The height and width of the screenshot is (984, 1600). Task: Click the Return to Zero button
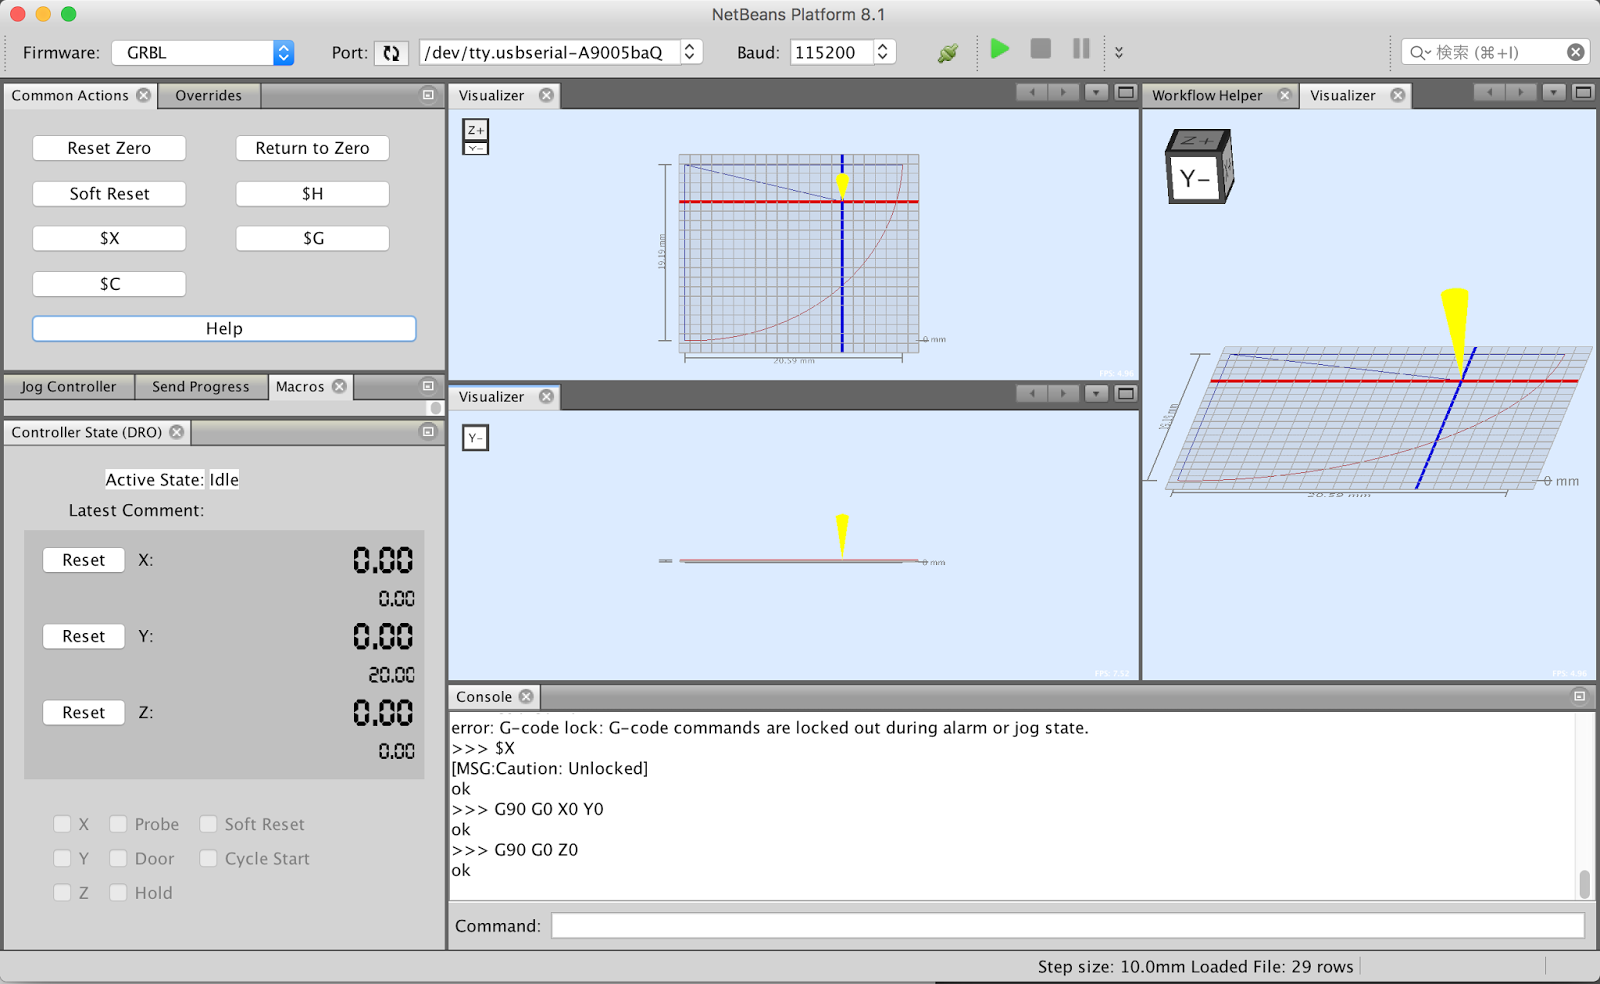pyautogui.click(x=312, y=148)
